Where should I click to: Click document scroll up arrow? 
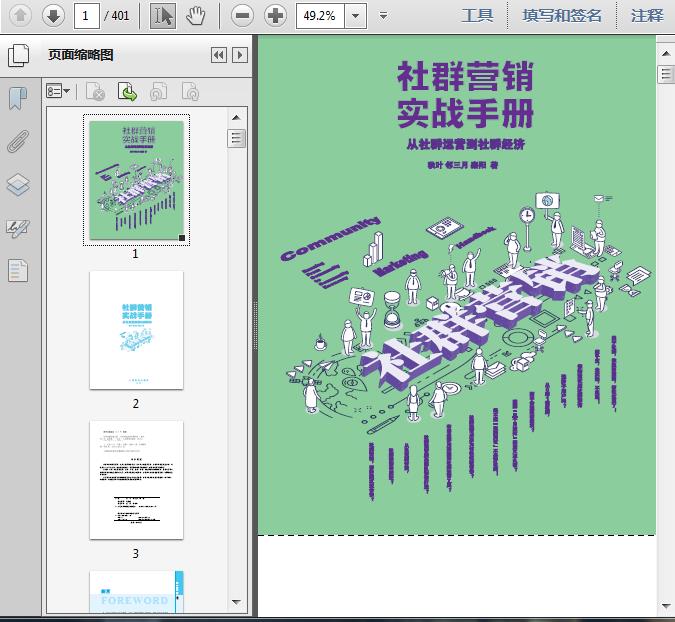click(x=666, y=54)
